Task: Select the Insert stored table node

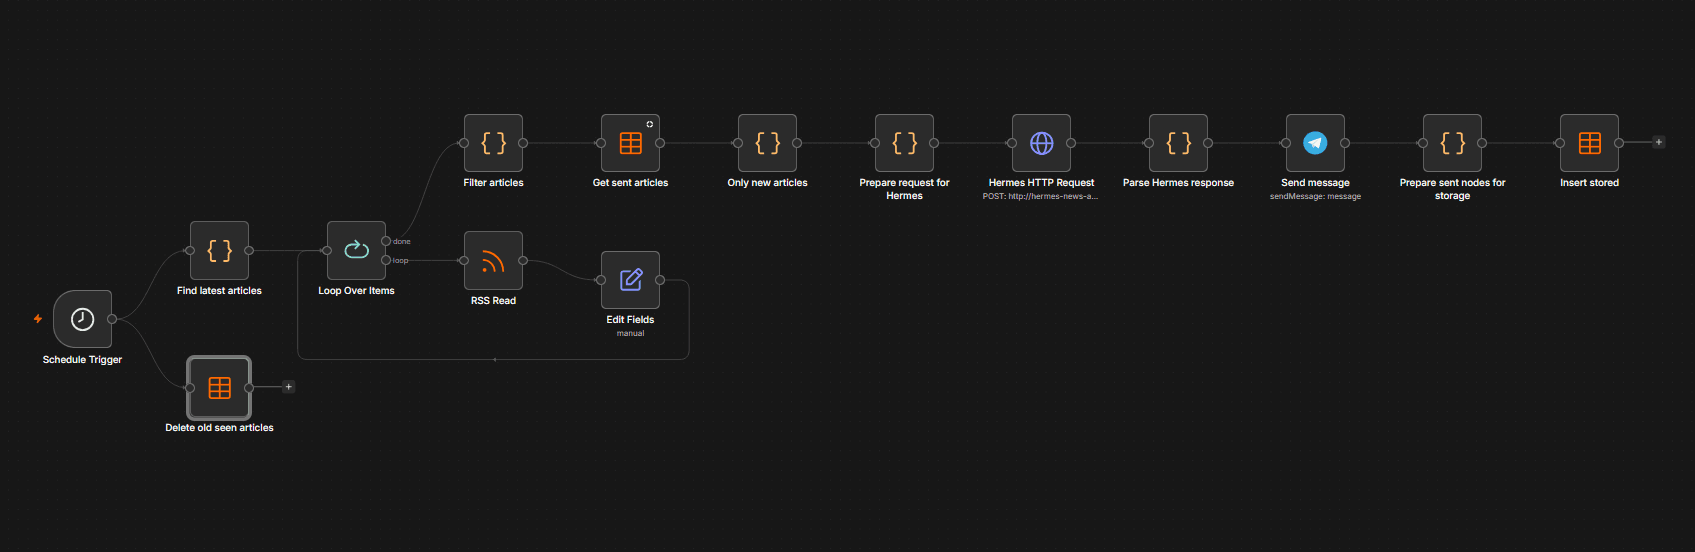Action: (x=1589, y=143)
